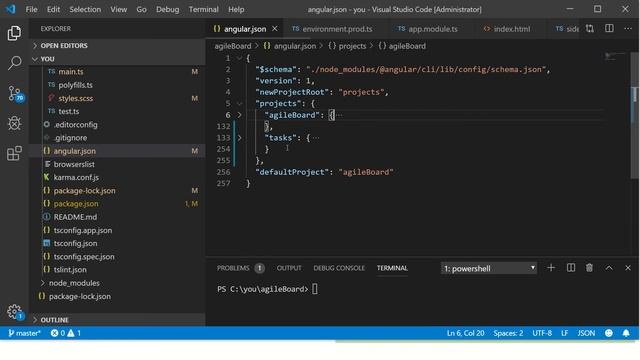Open the Help menu
The image size is (640, 360).
[236, 9]
